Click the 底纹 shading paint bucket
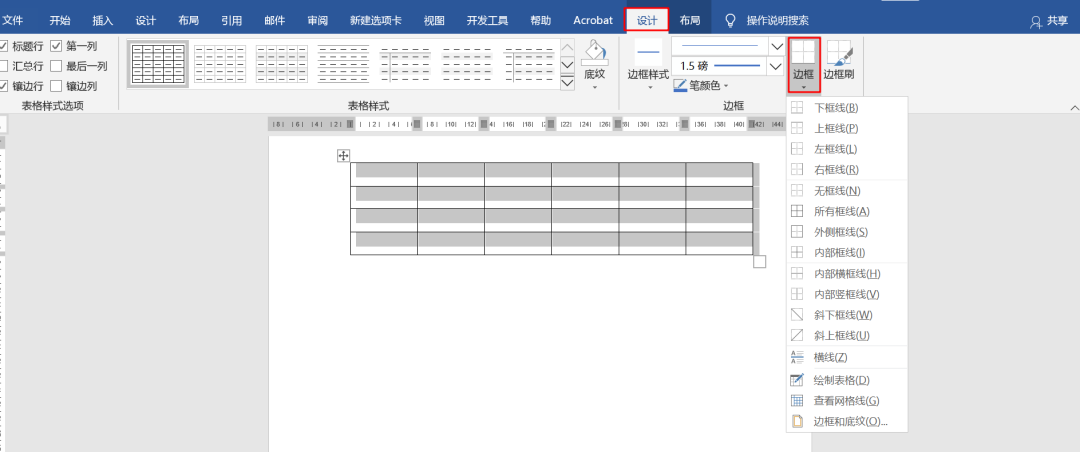 point(594,52)
